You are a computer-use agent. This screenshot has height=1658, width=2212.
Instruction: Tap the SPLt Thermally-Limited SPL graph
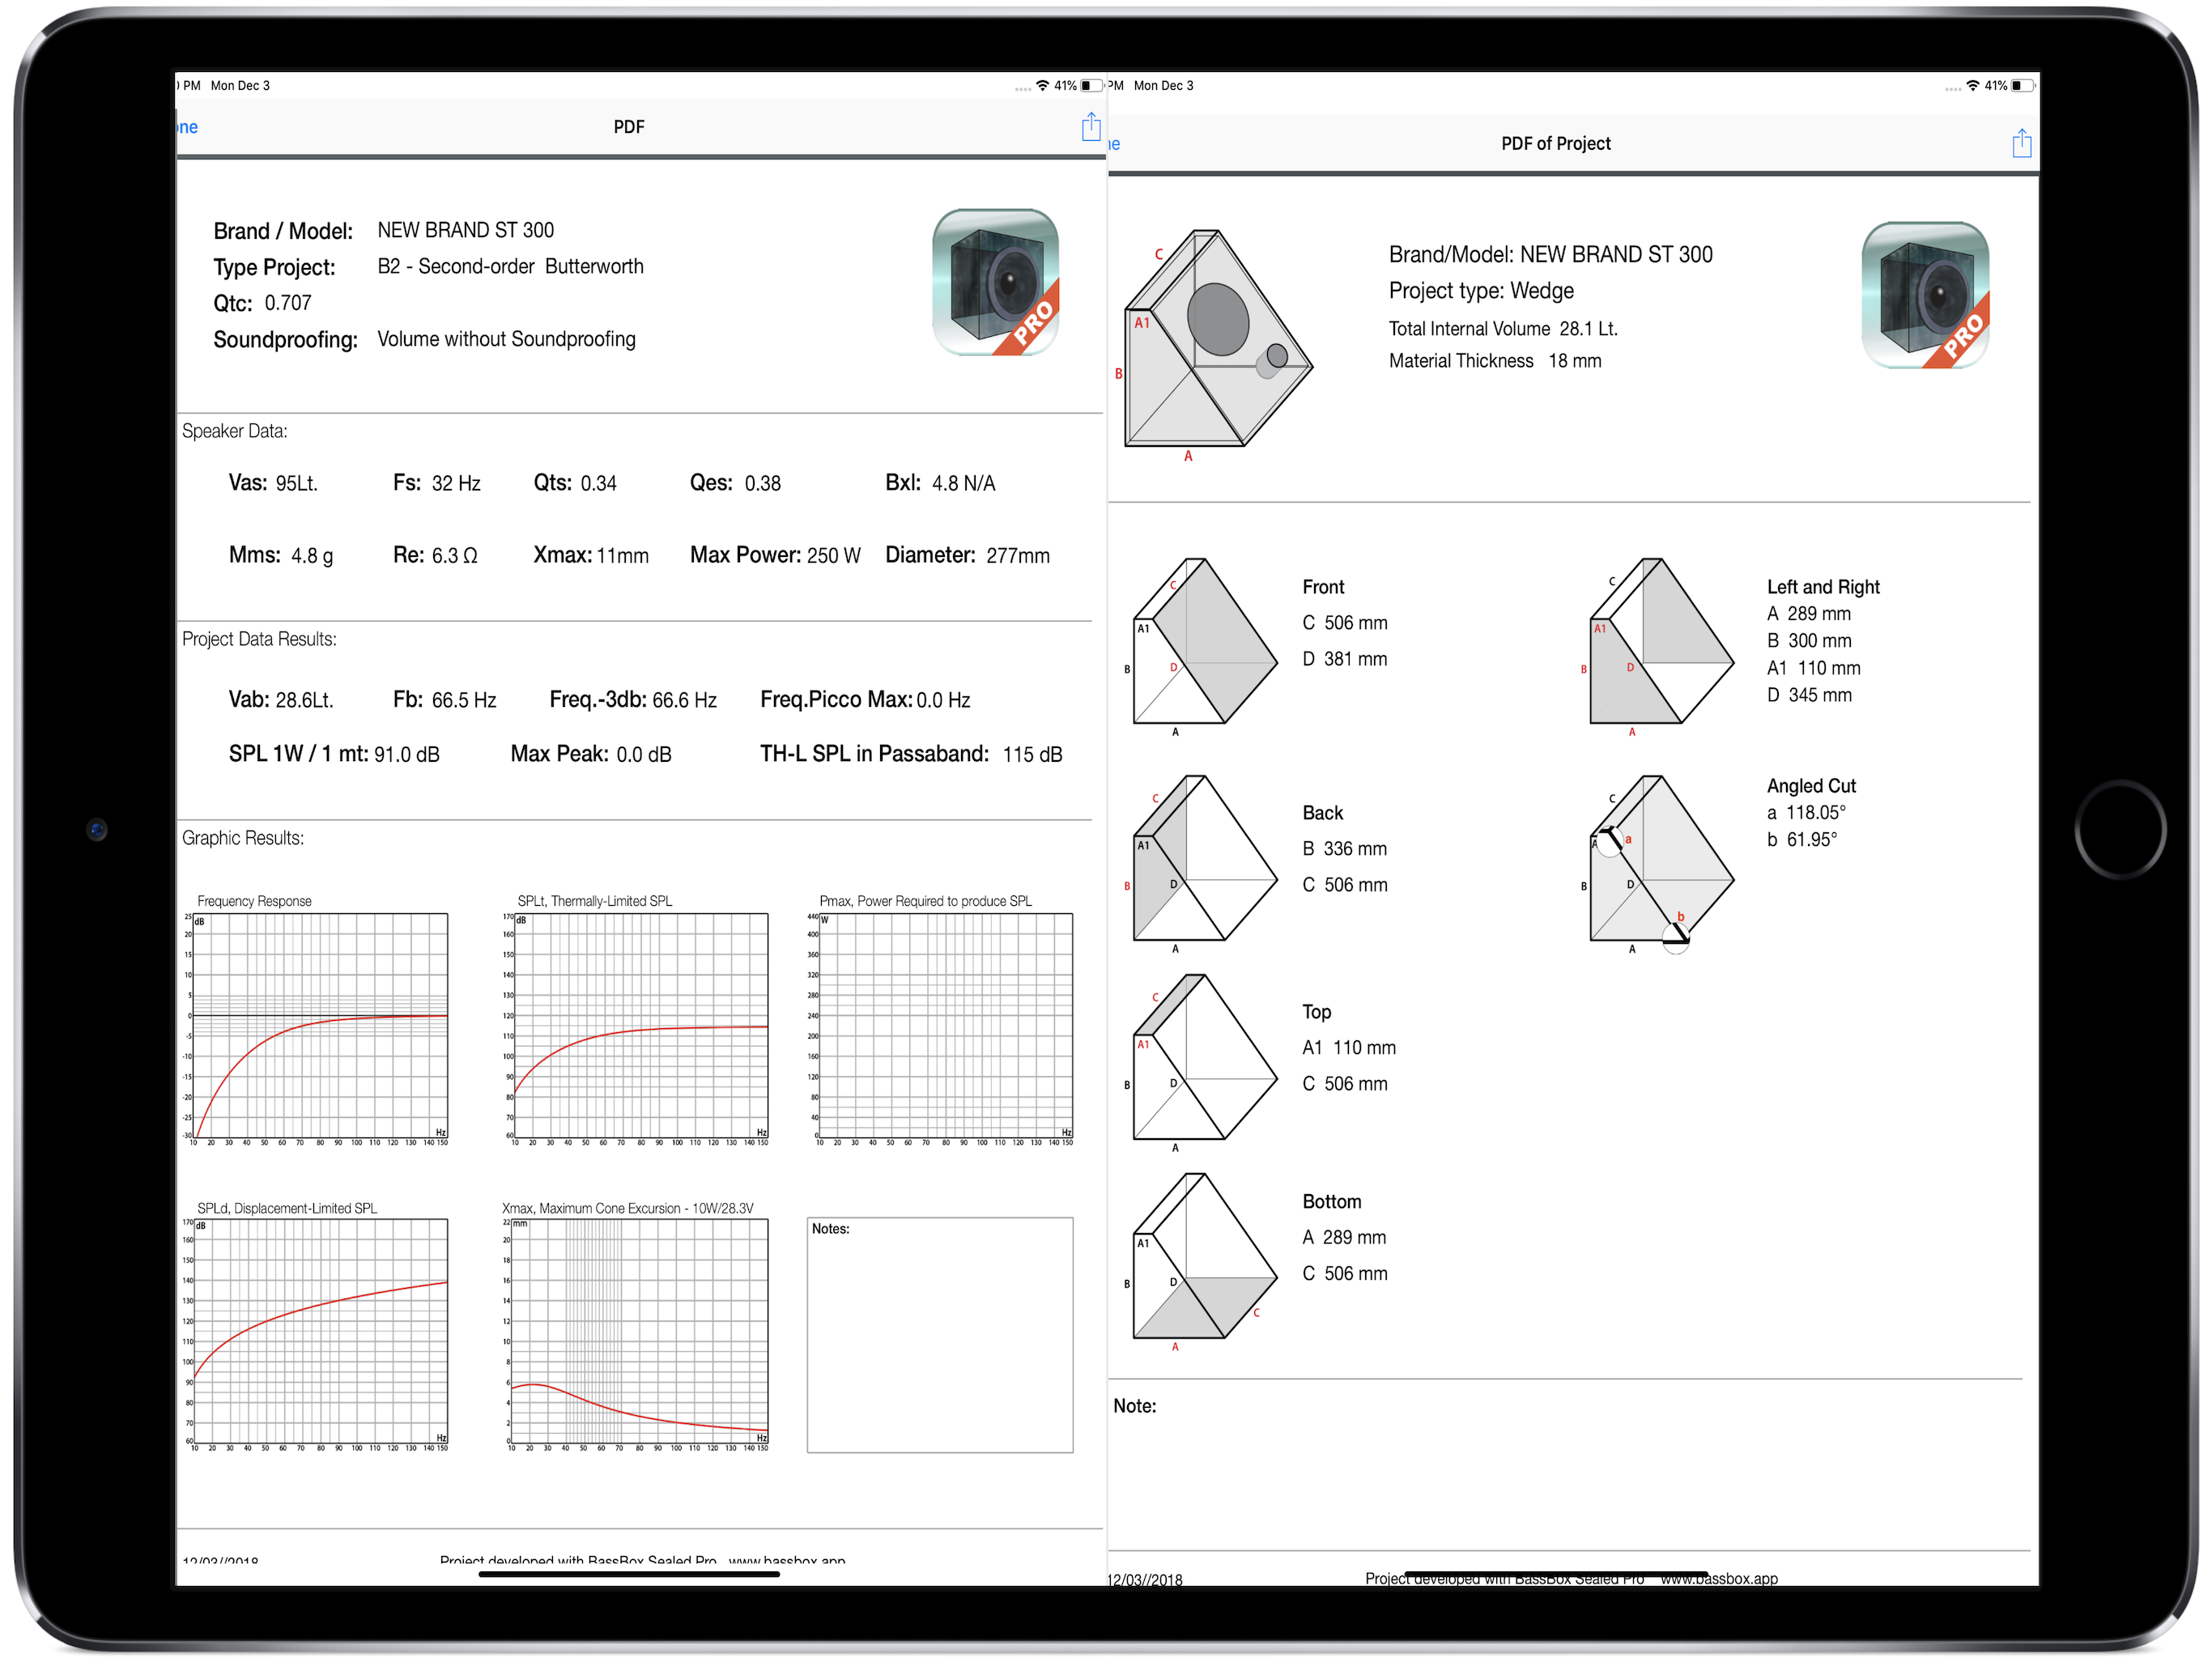click(x=637, y=1022)
